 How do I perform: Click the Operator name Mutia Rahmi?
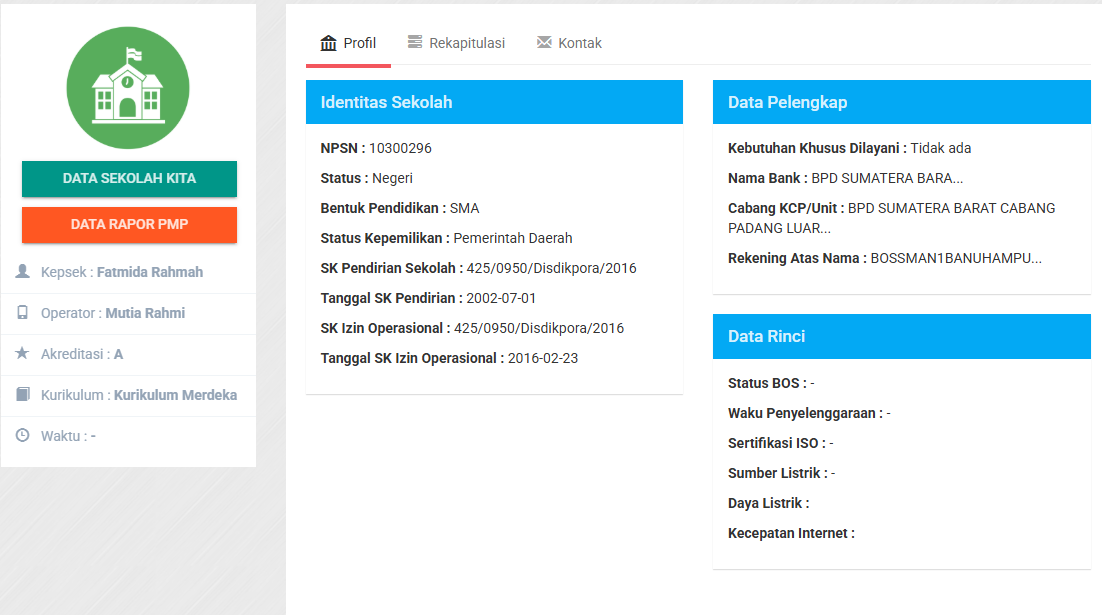click(x=145, y=313)
